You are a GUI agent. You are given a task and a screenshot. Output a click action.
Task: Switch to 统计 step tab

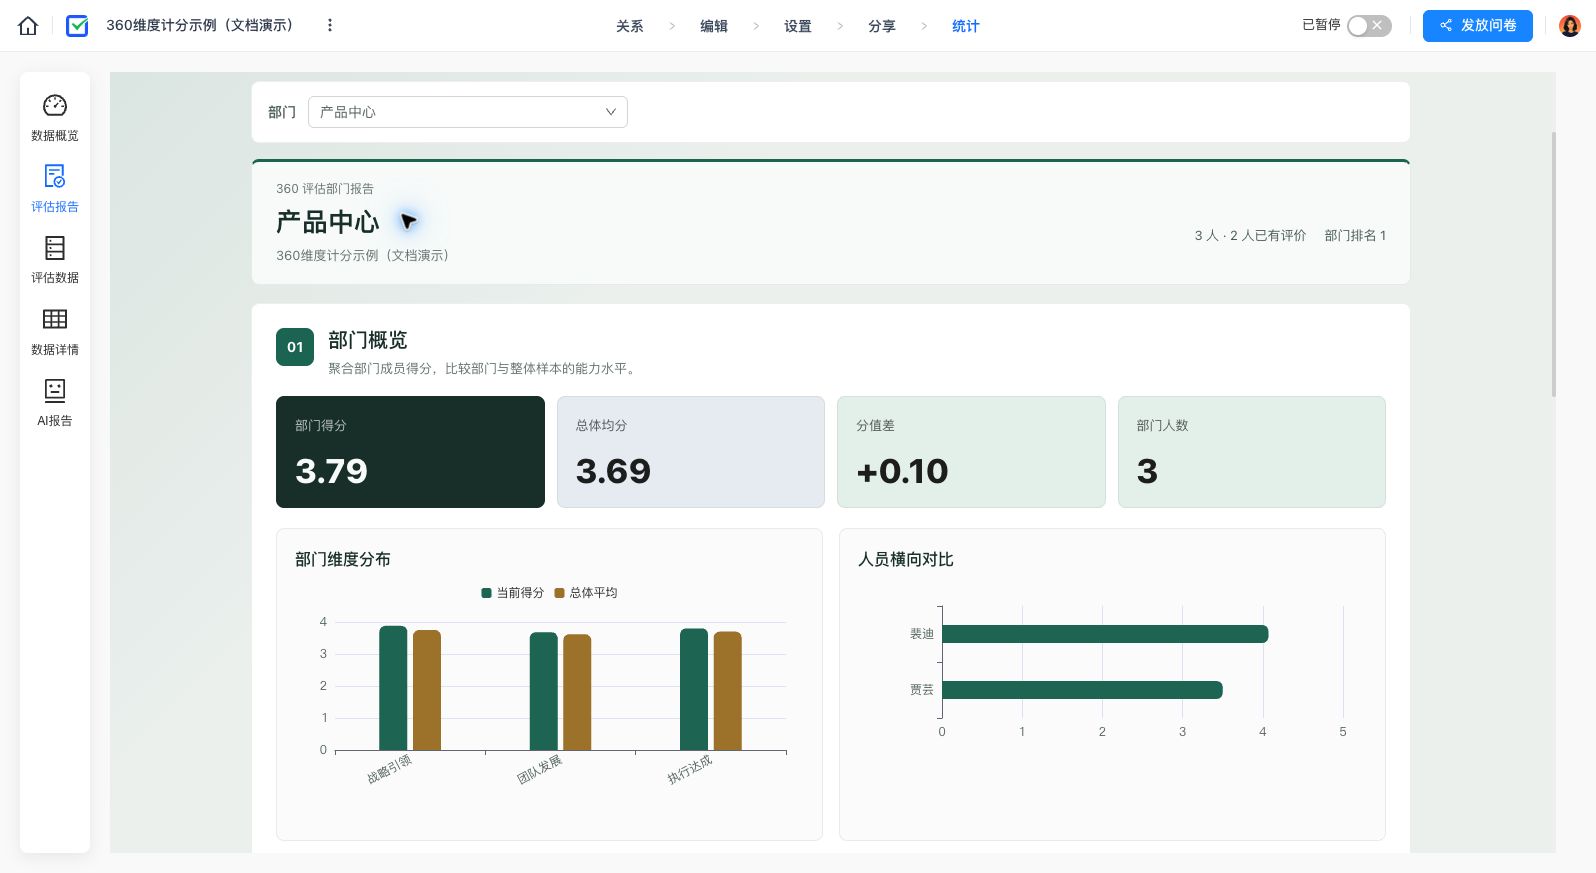pos(966,26)
